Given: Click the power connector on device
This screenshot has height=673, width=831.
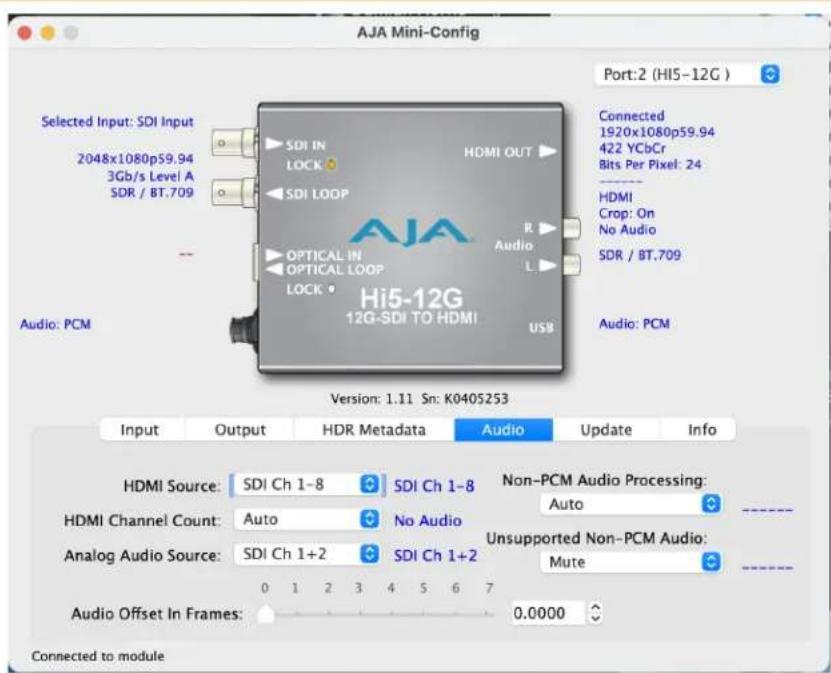Looking at the screenshot, I should (x=243, y=330).
